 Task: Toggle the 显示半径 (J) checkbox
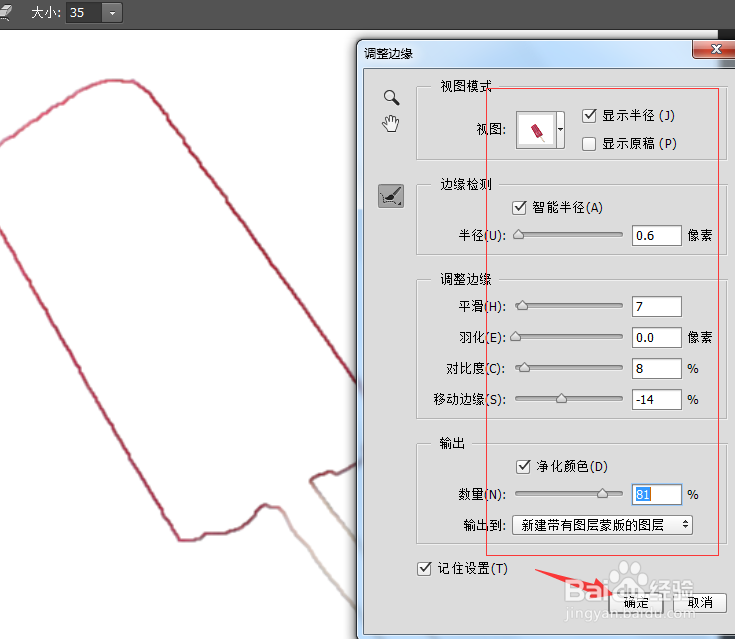(589, 115)
